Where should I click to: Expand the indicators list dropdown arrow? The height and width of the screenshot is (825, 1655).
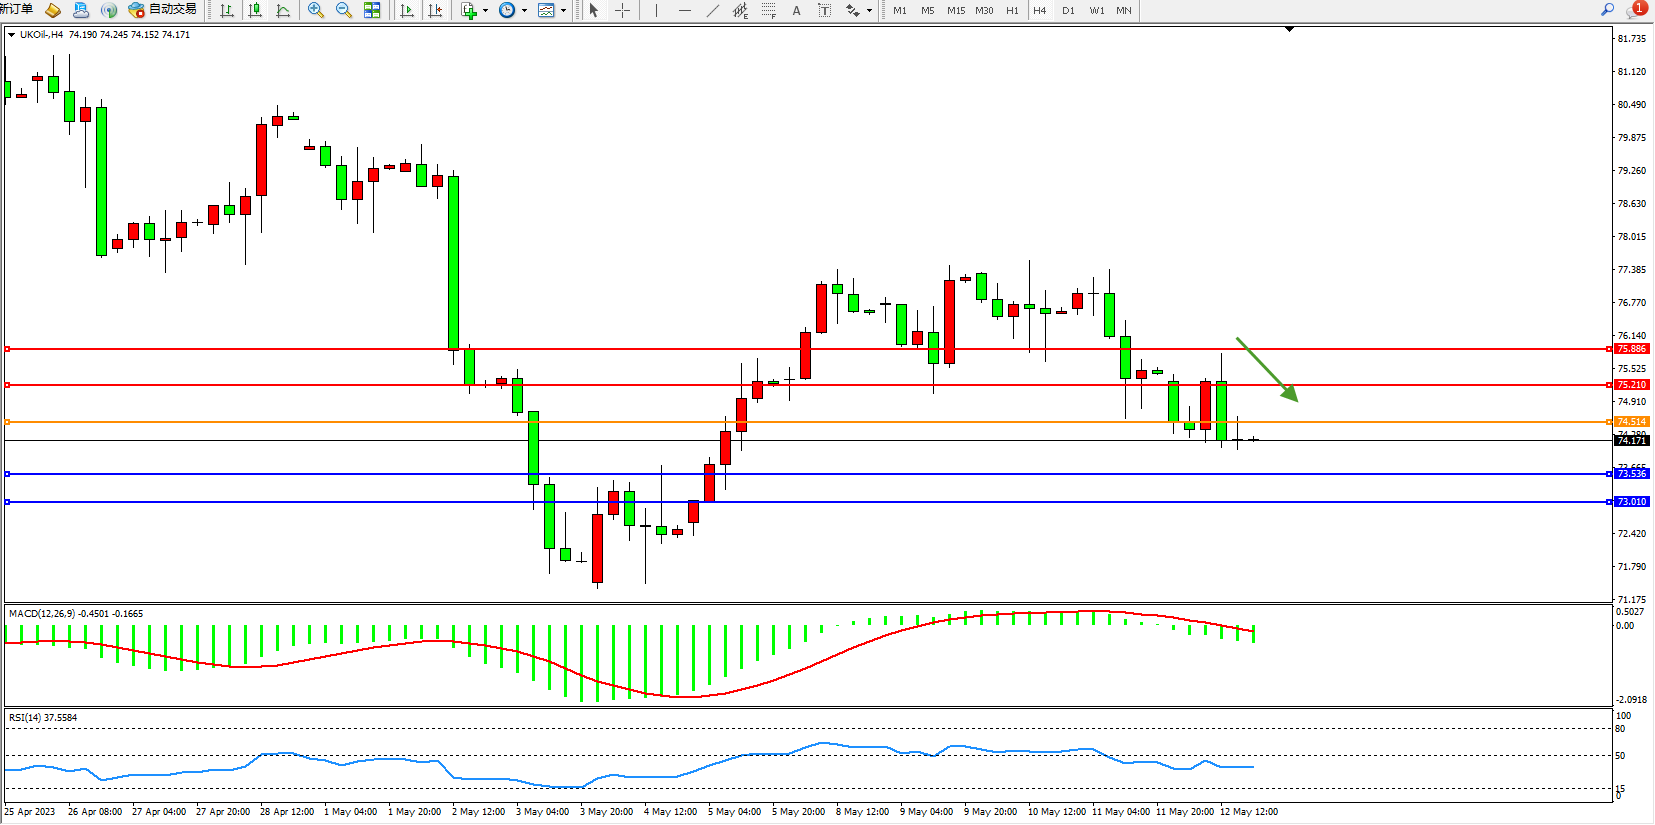(486, 10)
